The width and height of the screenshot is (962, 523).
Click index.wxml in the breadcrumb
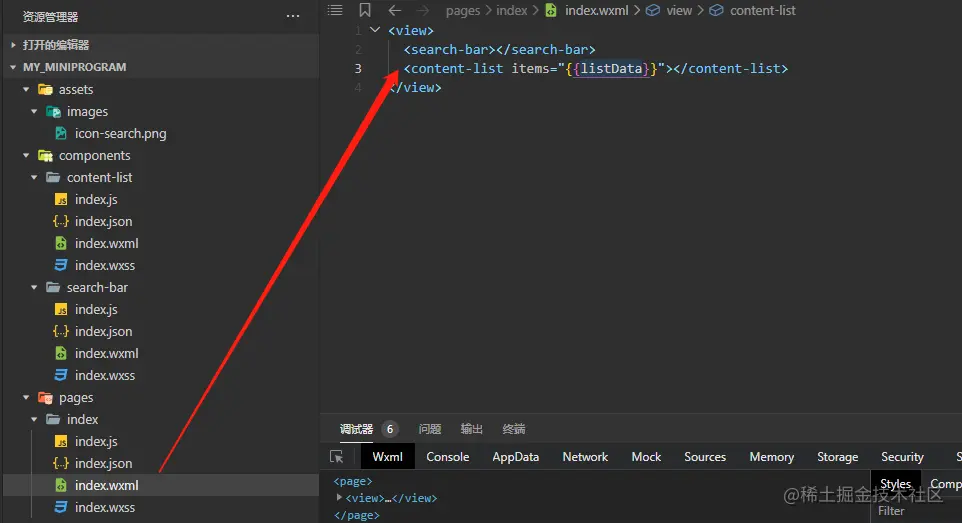pyautogui.click(x=596, y=10)
